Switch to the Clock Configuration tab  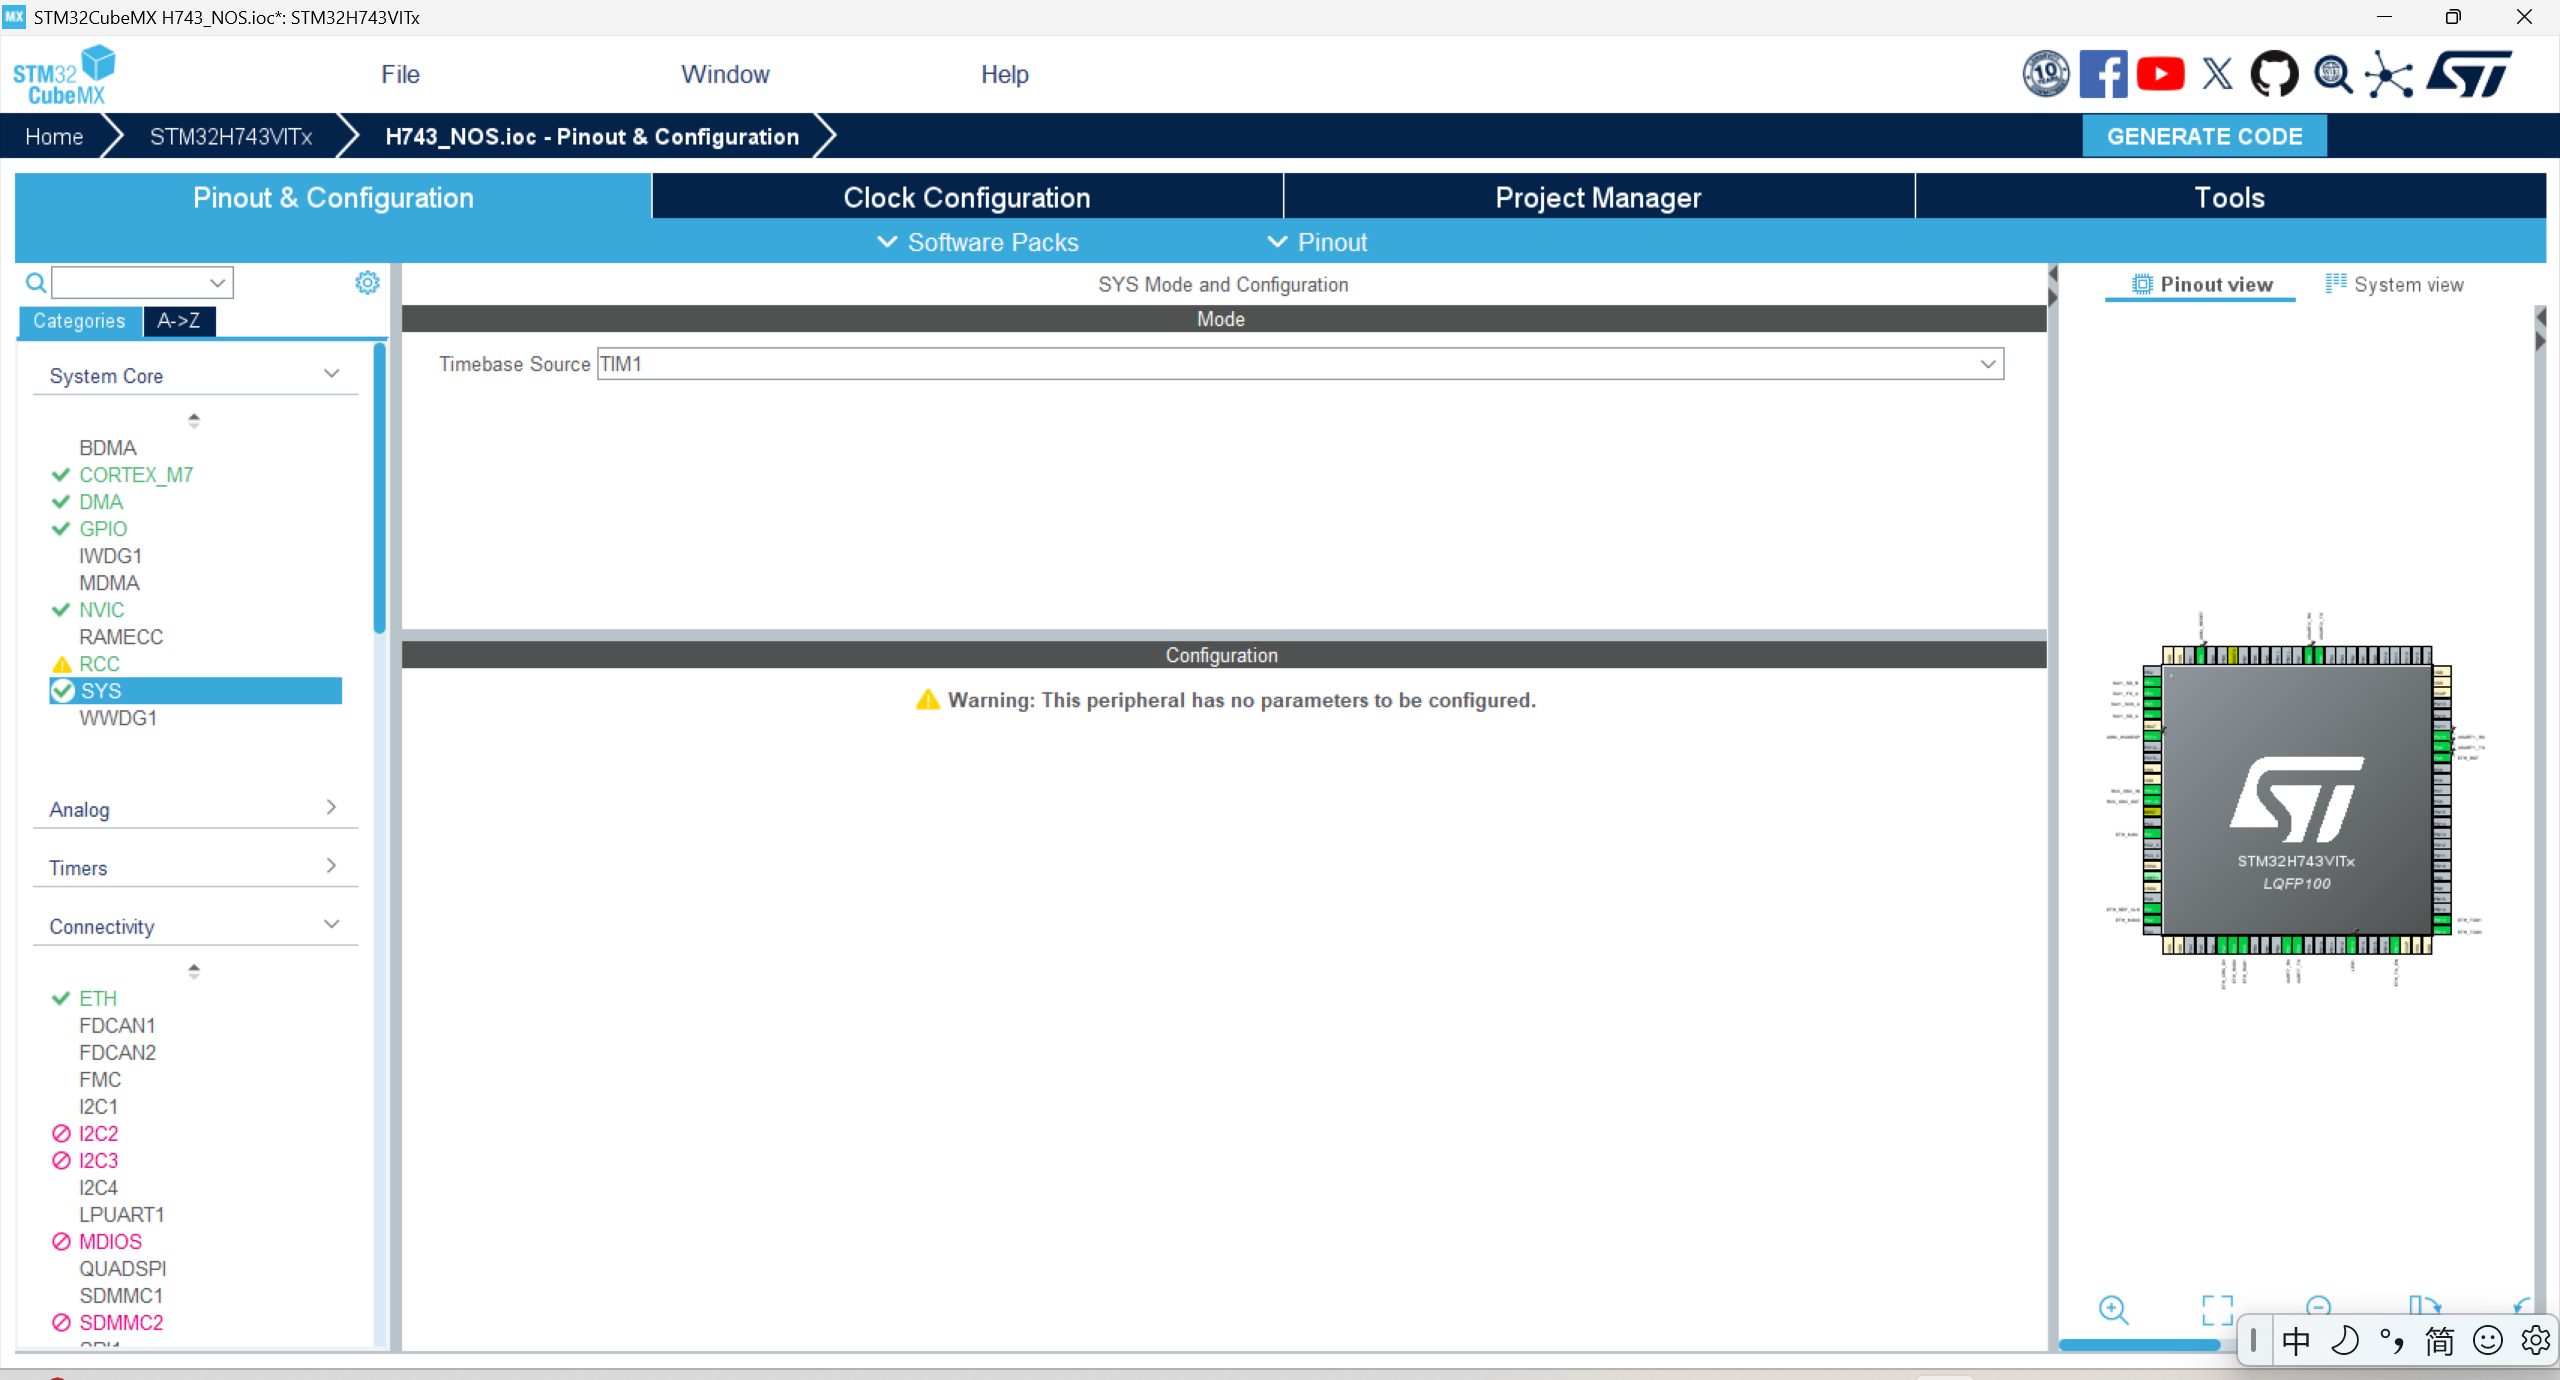(x=967, y=197)
